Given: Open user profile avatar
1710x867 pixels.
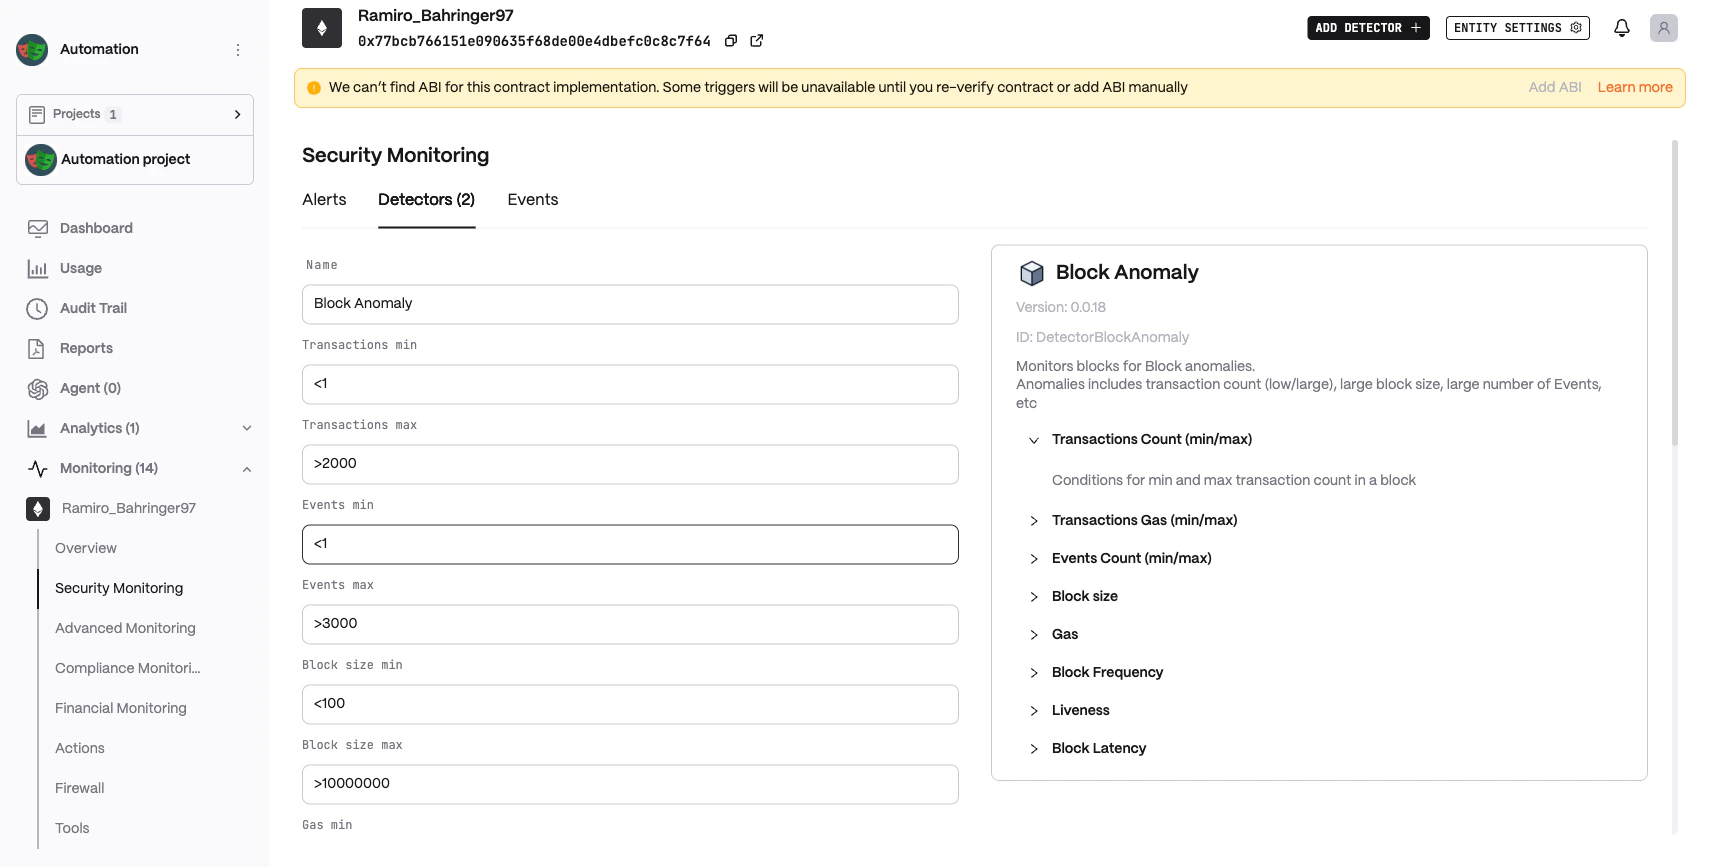Looking at the screenshot, I should pyautogui.click(x=1664, y=28).
